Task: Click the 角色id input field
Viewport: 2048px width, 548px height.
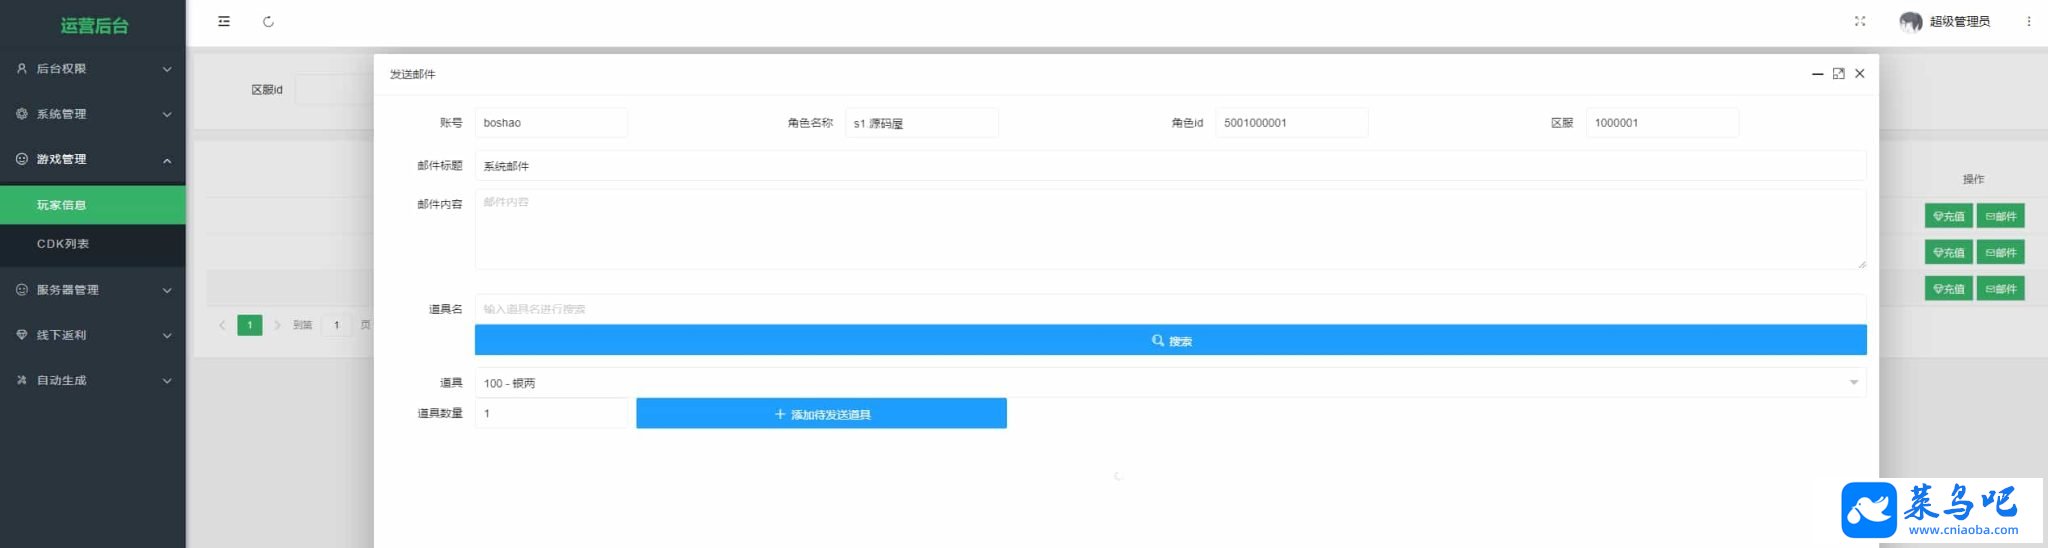Action: tap(1292, 123)
